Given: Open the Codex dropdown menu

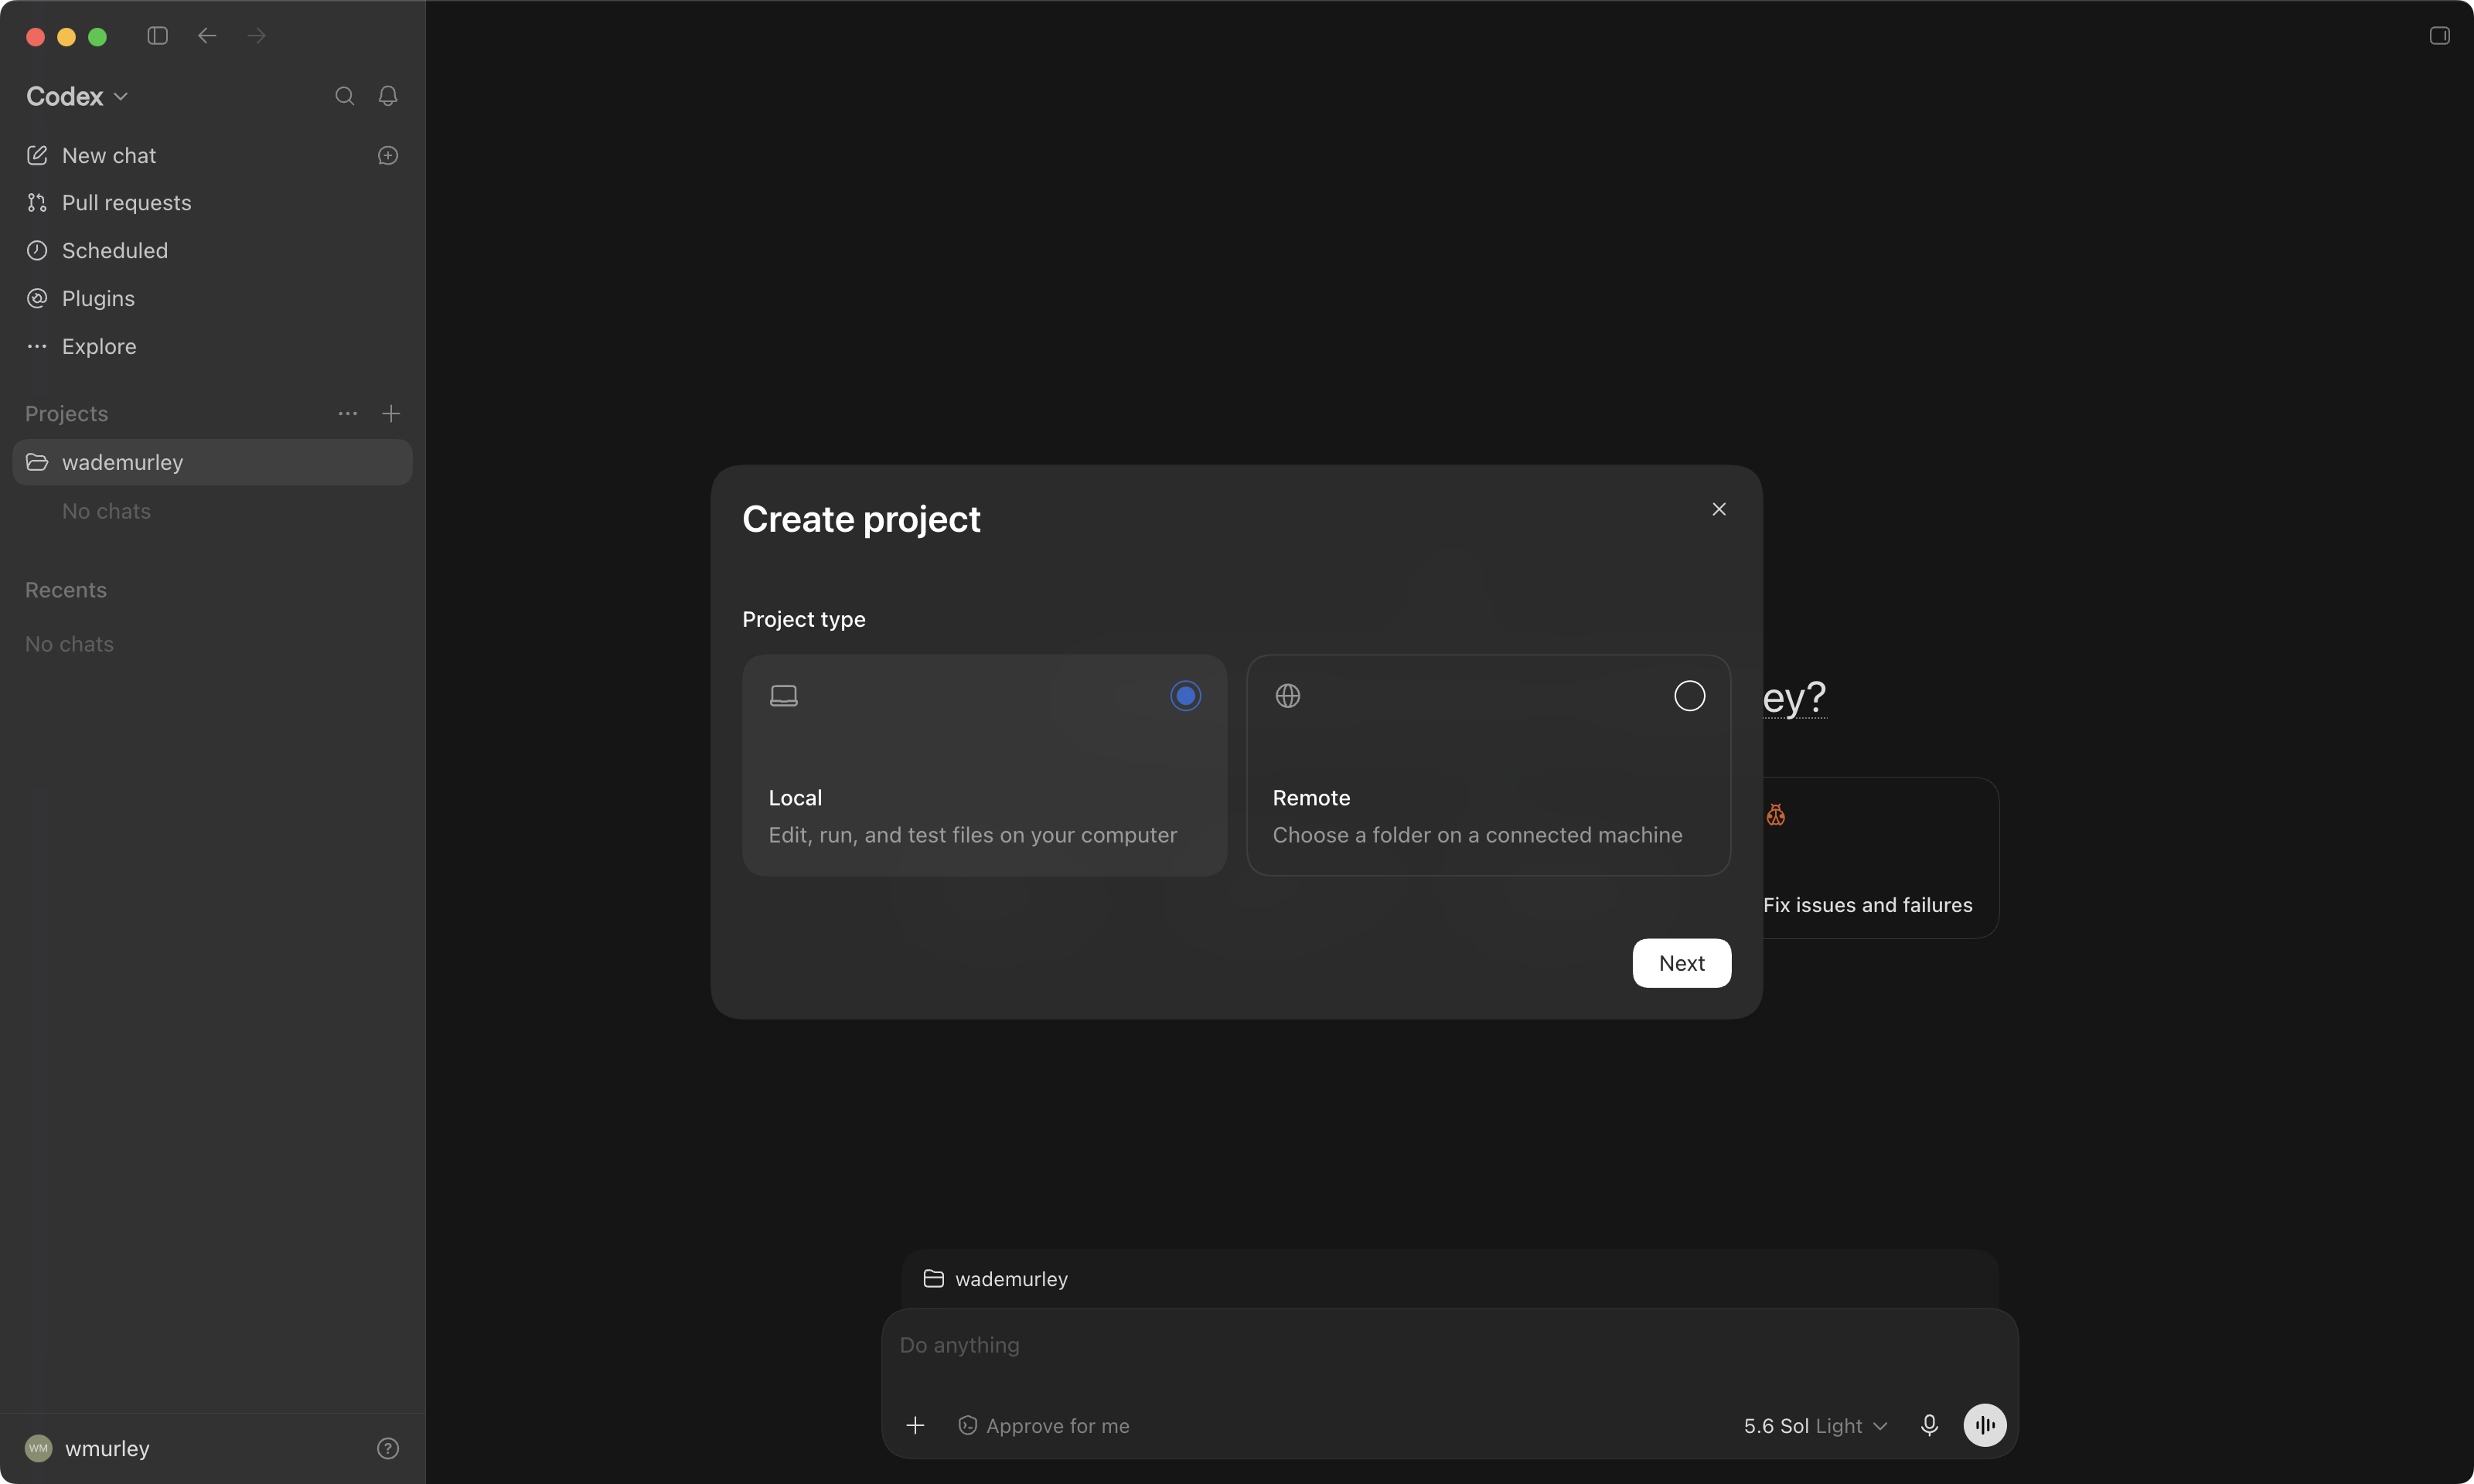Looking at the screenshot, I should (x=77, y=96).
